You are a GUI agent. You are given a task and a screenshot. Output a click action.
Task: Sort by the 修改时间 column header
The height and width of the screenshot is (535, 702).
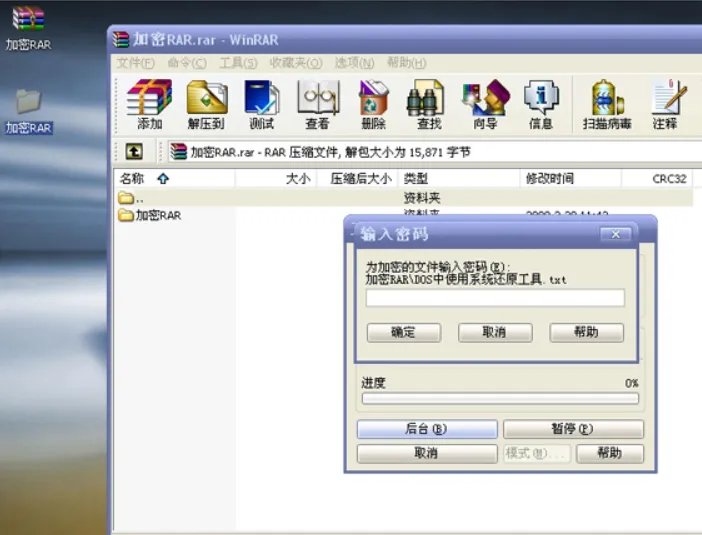(x=570, y=179)
